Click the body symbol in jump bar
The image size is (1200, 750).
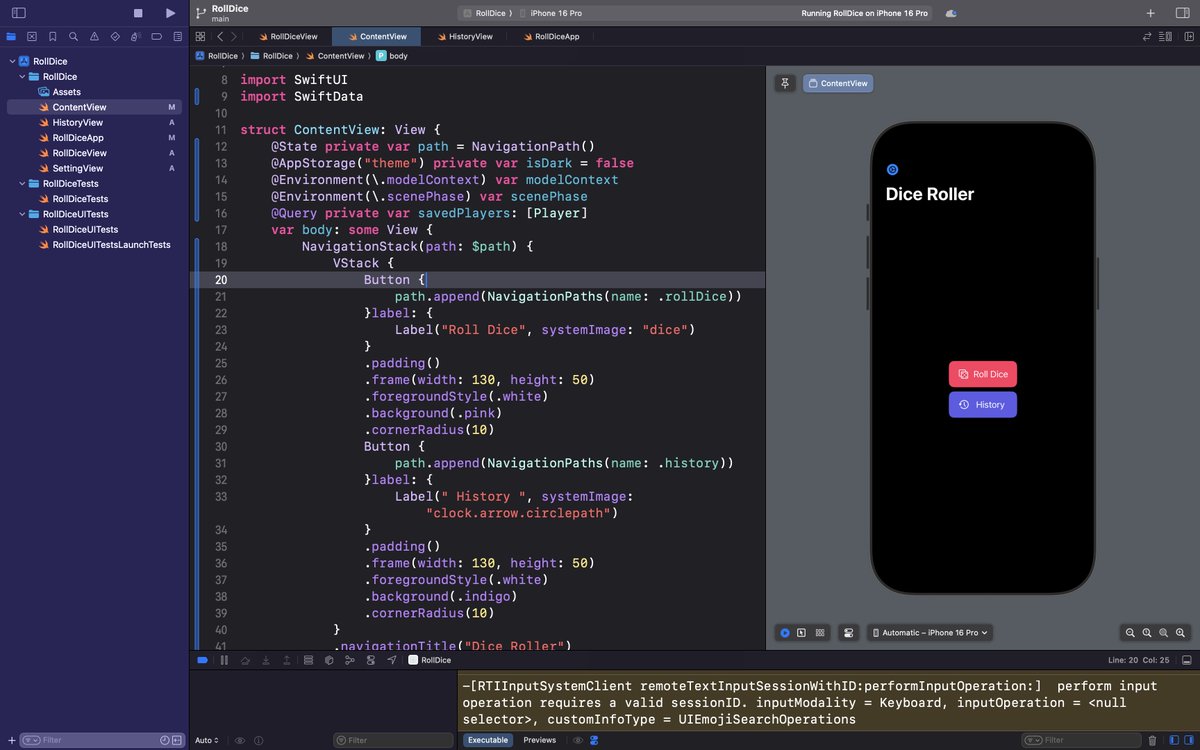coord(392,56)
